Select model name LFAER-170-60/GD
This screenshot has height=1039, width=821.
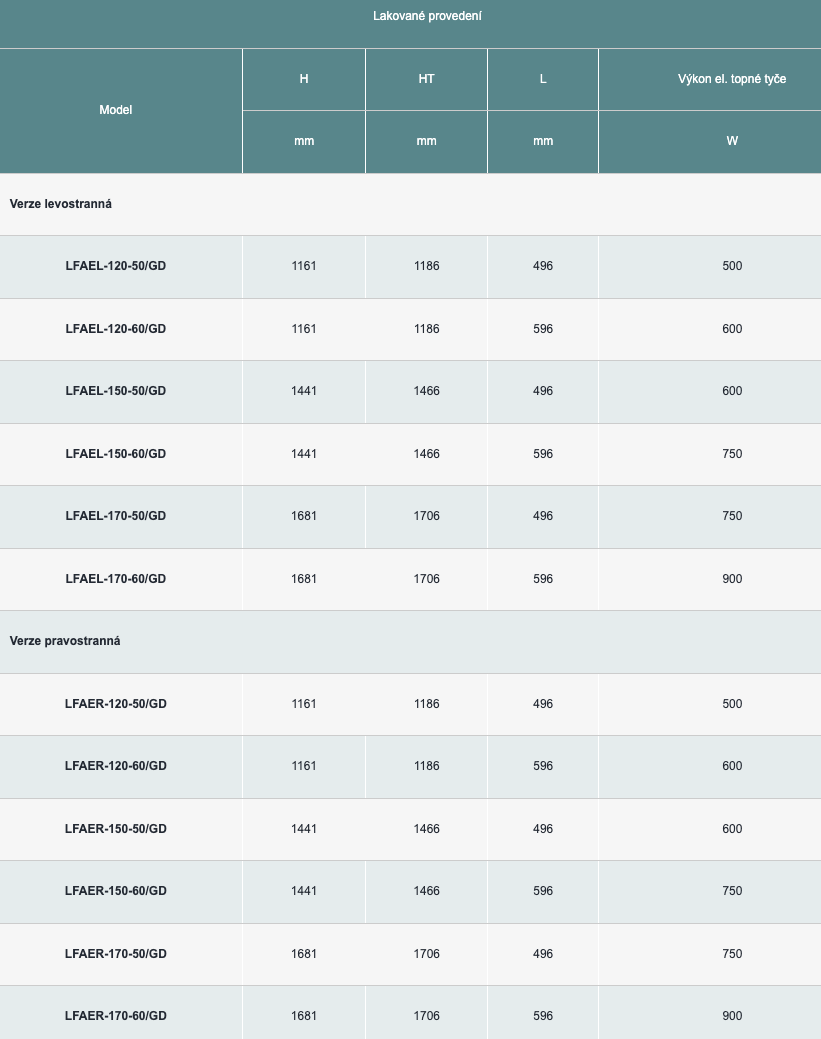(x=116, y=1016)
